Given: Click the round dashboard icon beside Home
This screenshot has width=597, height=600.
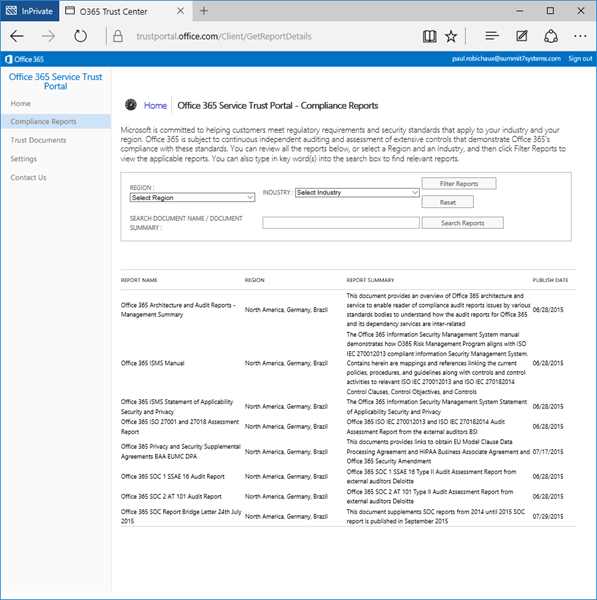Looking at the screenshot, I should [131, 104].
